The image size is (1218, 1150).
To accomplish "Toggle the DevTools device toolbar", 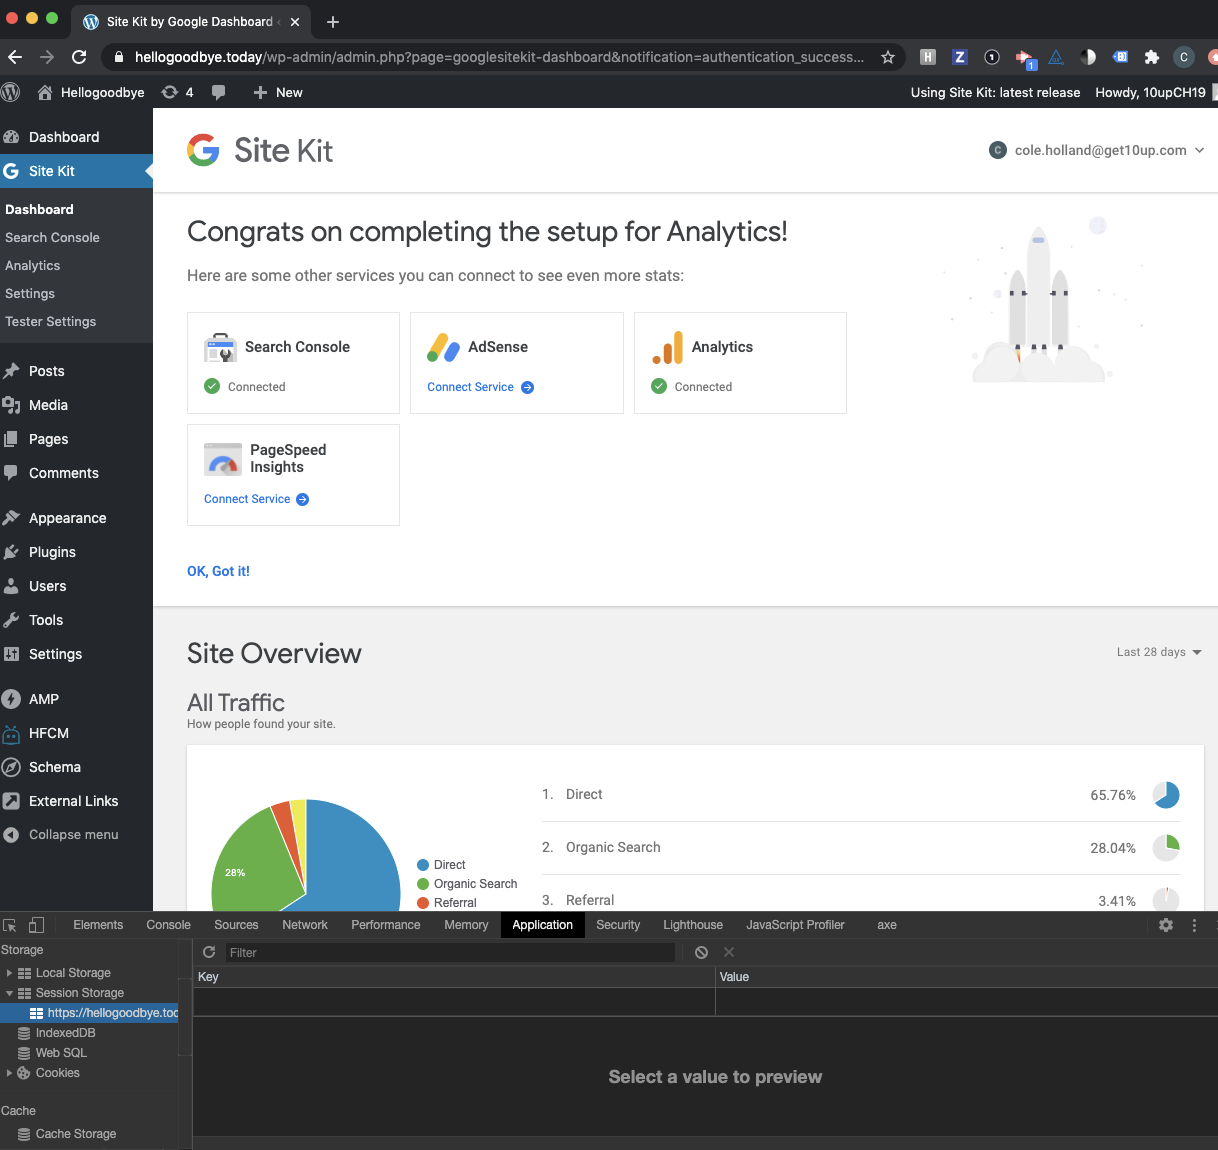I will 37,925.
